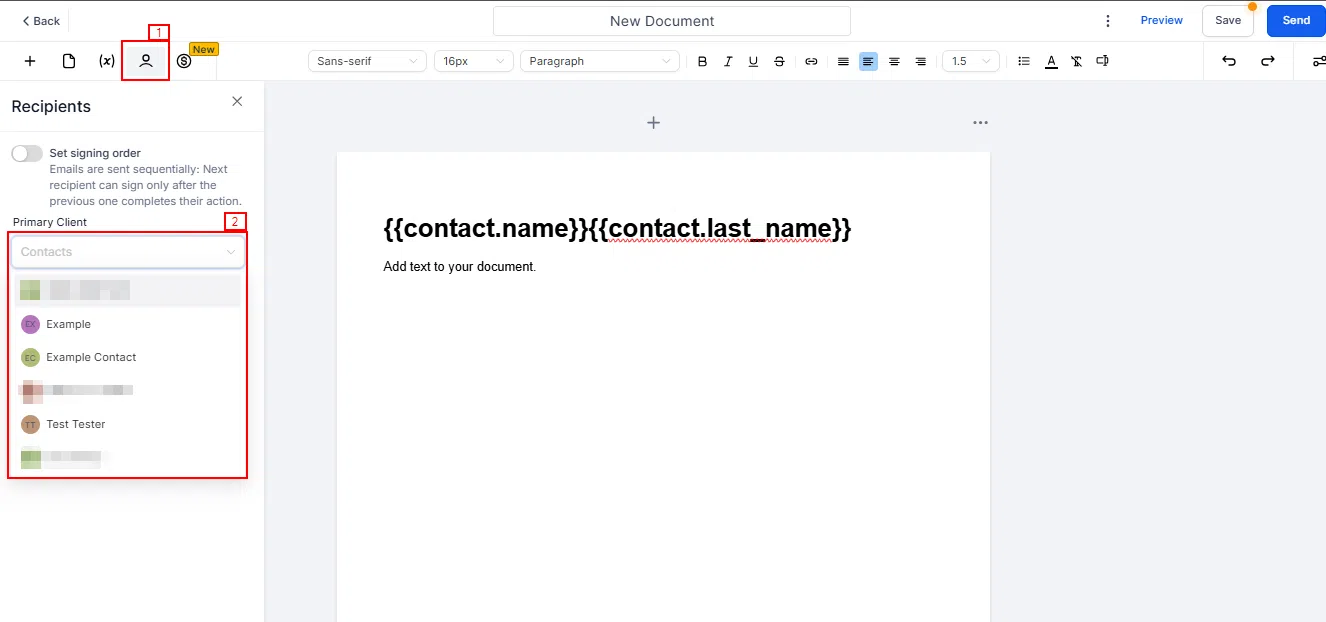Click the Back button
This screenshot has width=1326, height=622.
pos(41,21)
